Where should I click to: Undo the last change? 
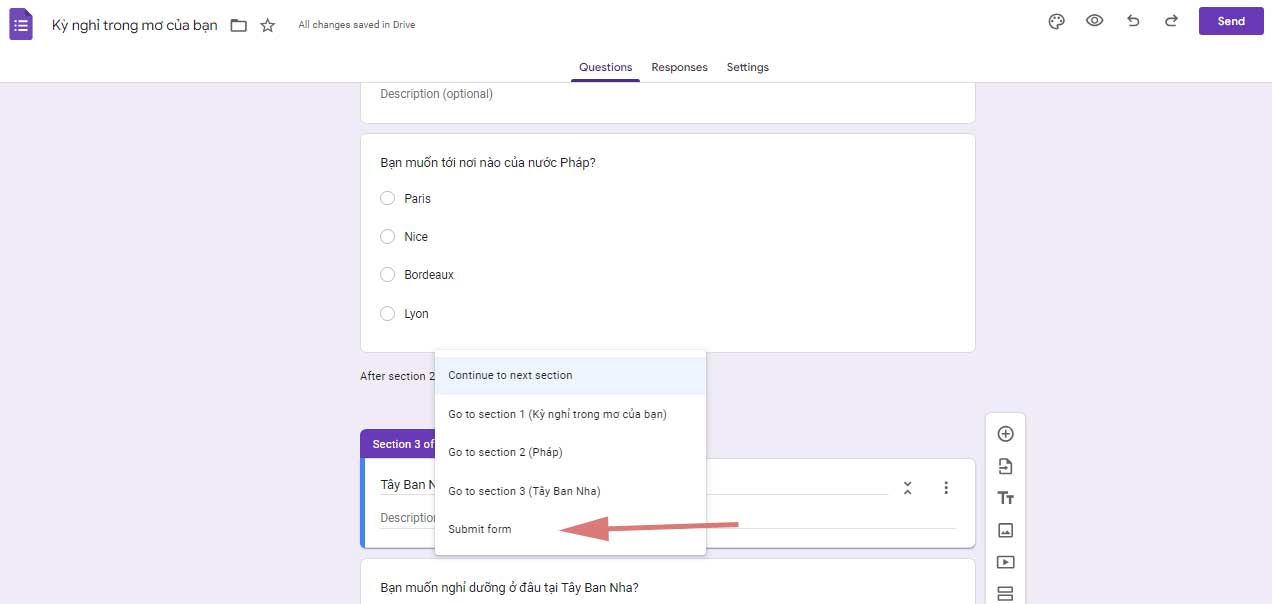(x=1133, y=21)
